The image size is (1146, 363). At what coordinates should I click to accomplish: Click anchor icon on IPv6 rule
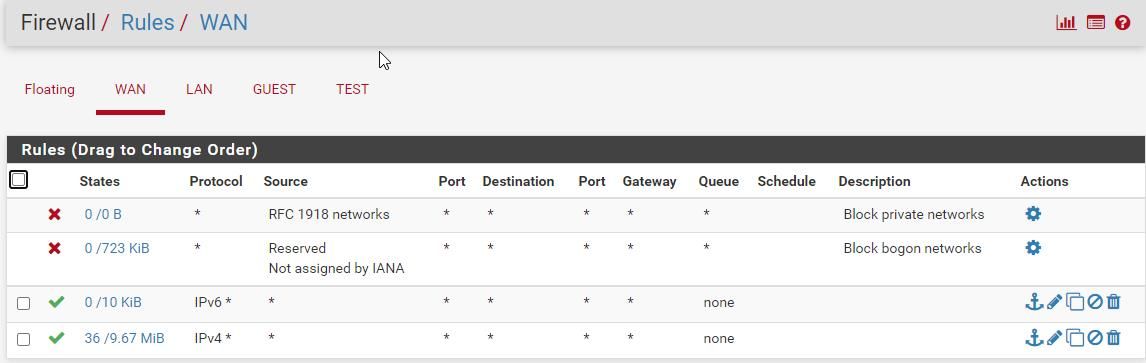point(1033,301)
